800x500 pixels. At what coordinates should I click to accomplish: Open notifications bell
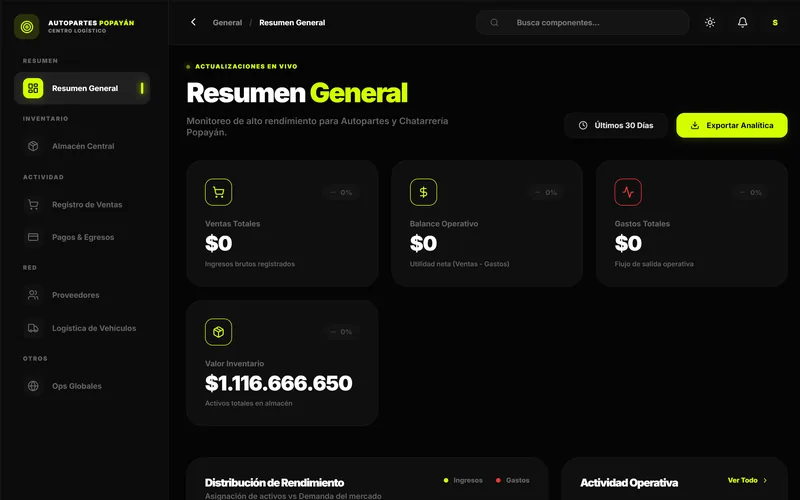click(742, 22)
